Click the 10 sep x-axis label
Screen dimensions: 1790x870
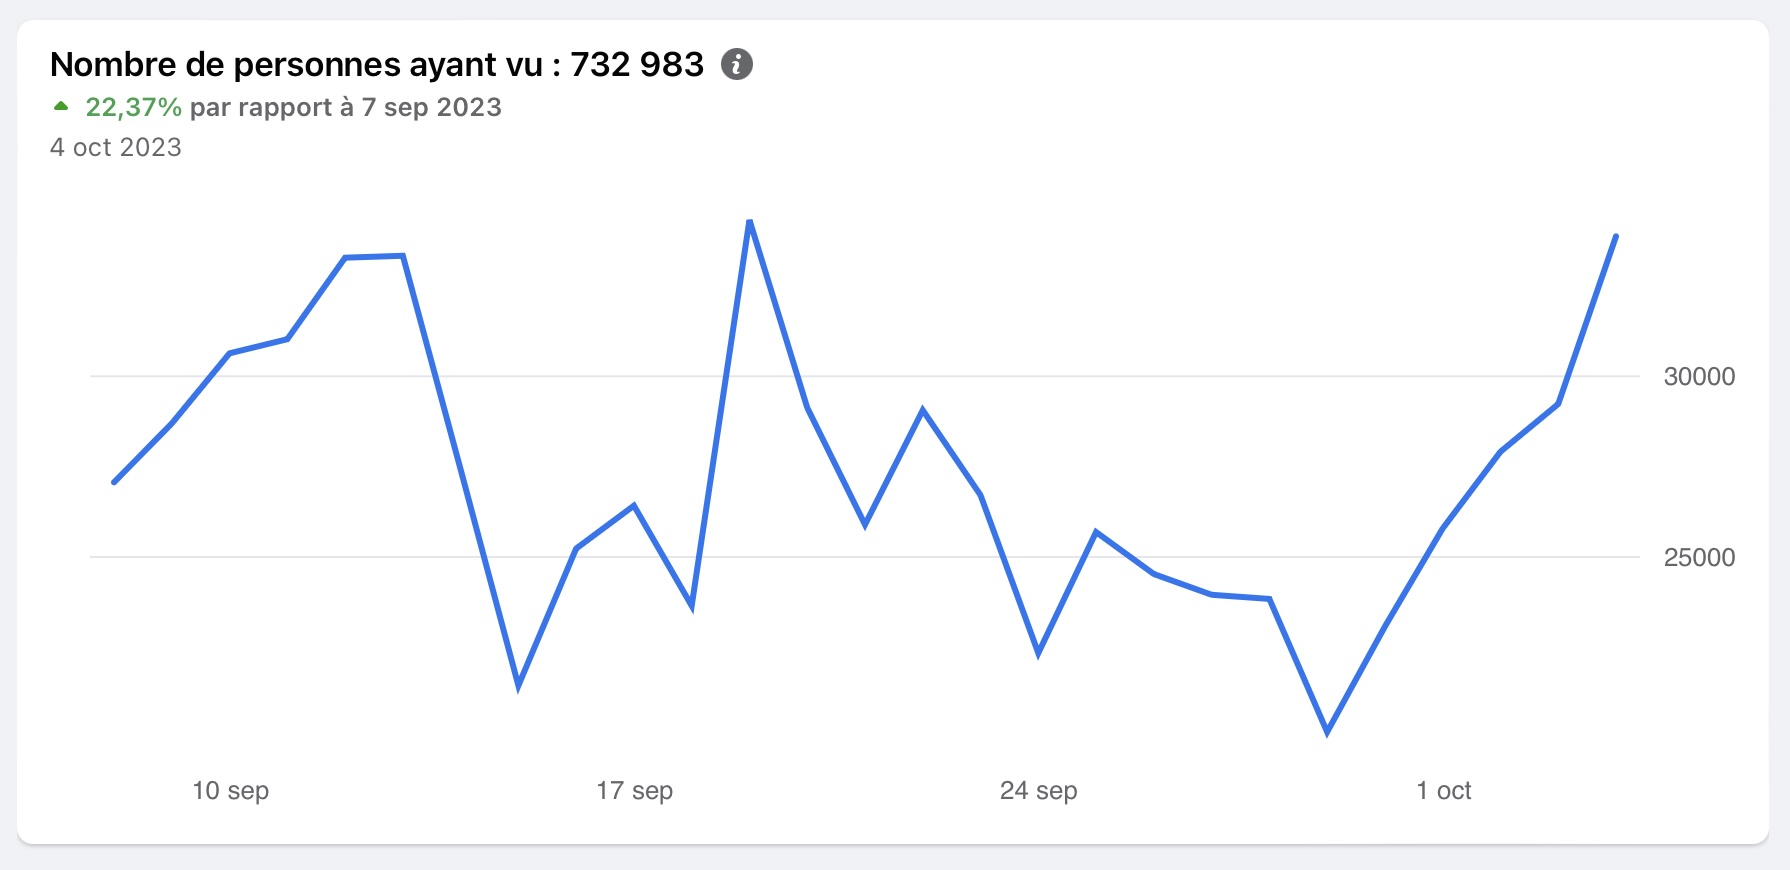pos(230,790)
